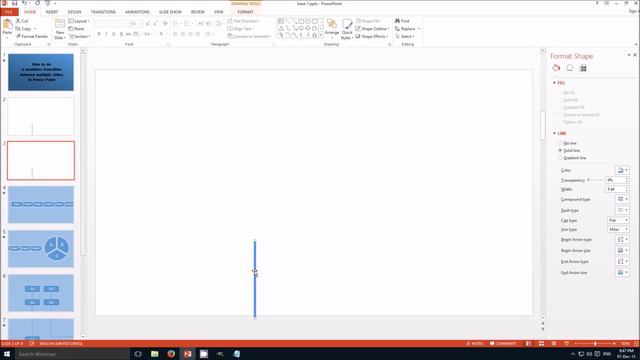Select the Solid line radio button
The width and height of the screenshot is (640, 360).
coord(560,151)
